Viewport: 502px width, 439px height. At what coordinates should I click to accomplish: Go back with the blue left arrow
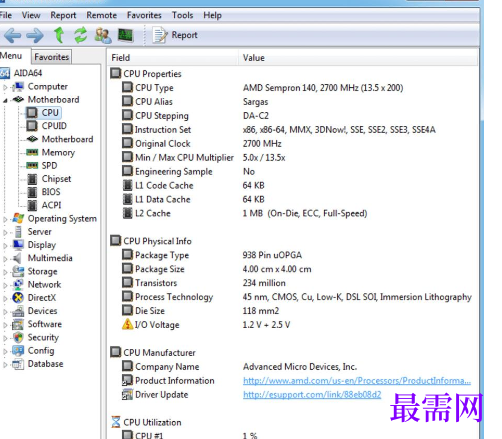click(13, 35)
